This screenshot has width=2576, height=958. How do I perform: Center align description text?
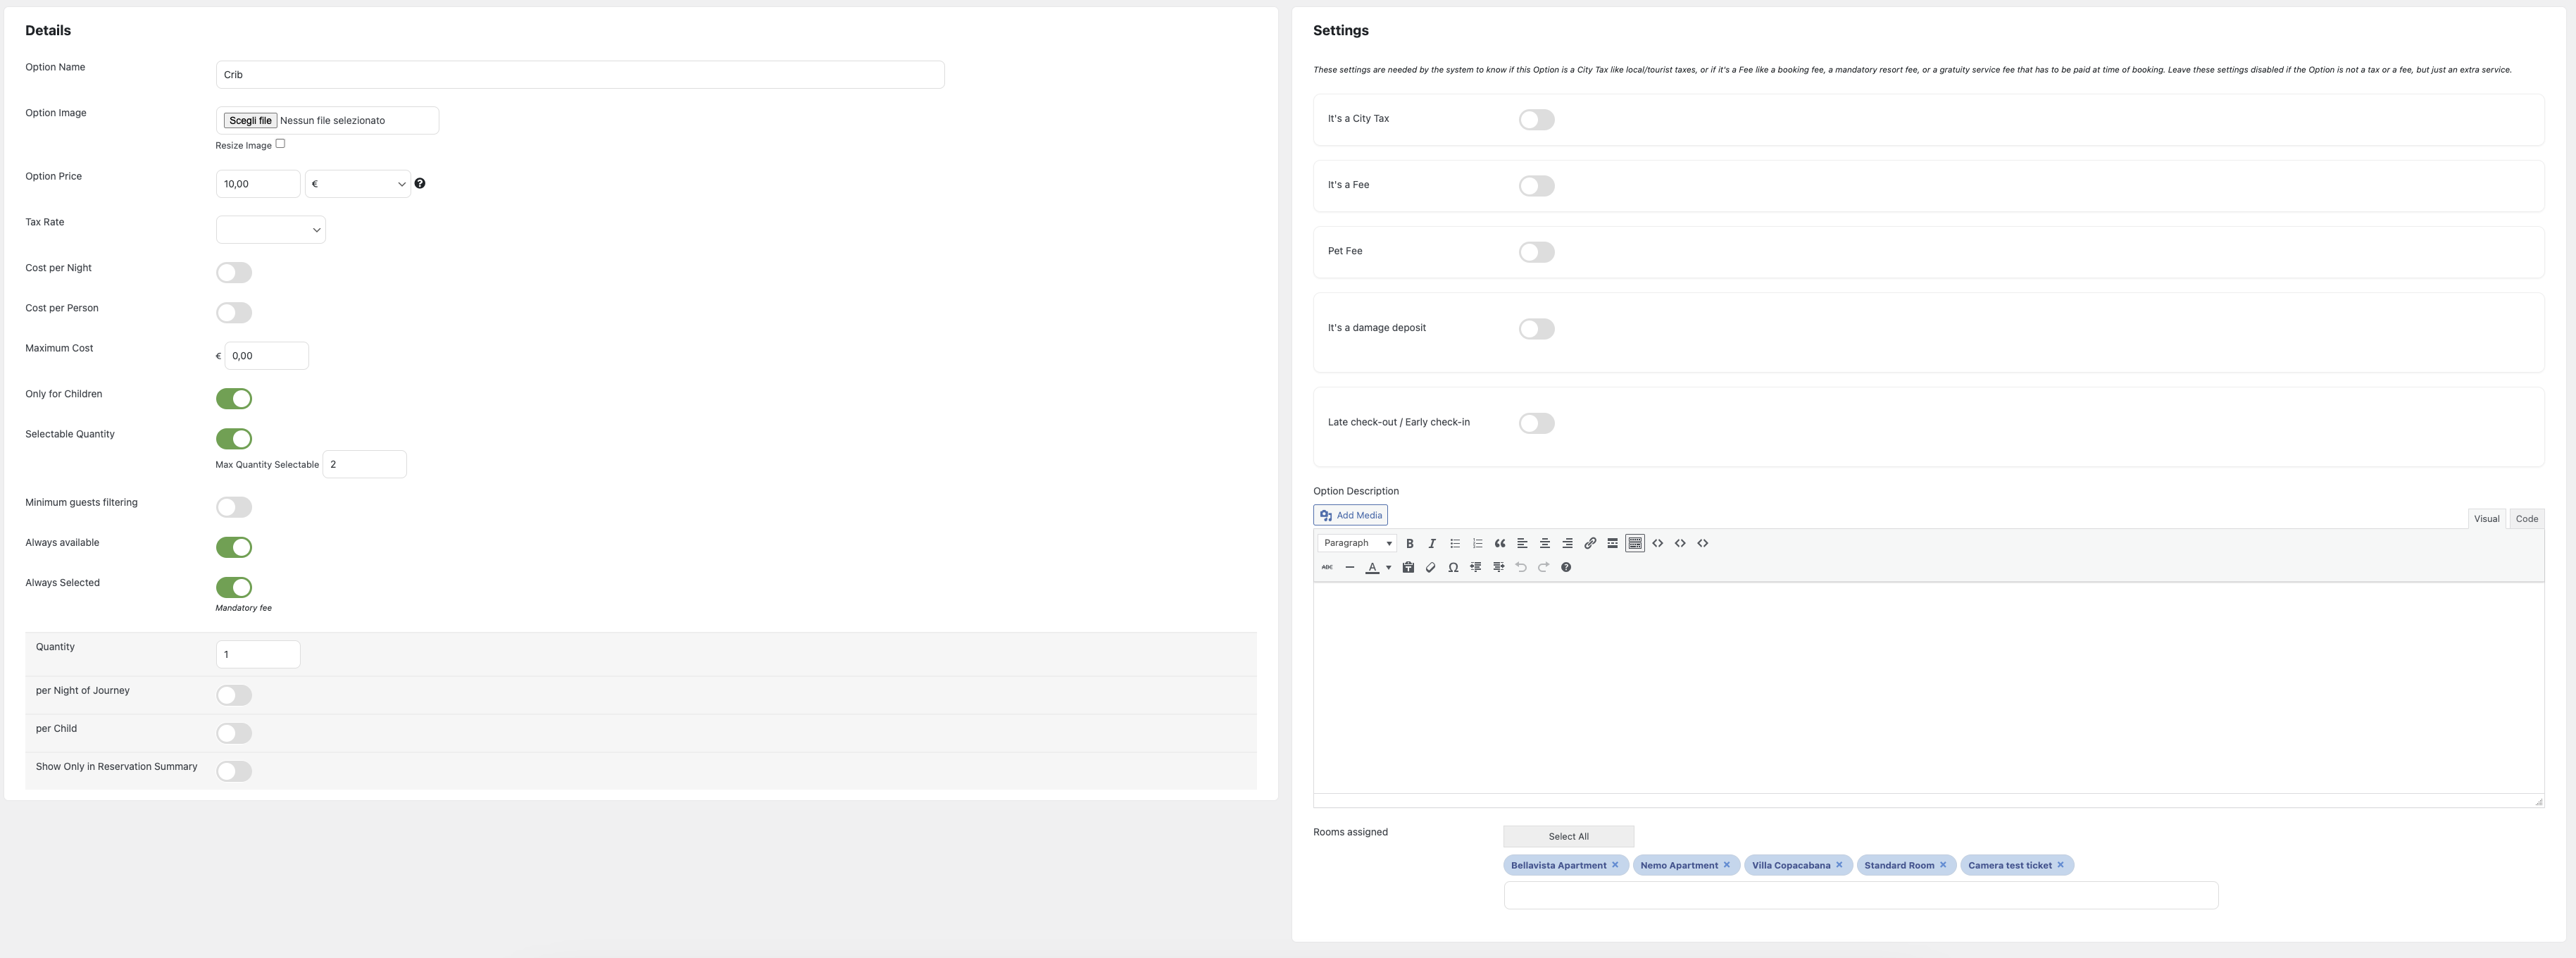click(x=1545, y=543)
